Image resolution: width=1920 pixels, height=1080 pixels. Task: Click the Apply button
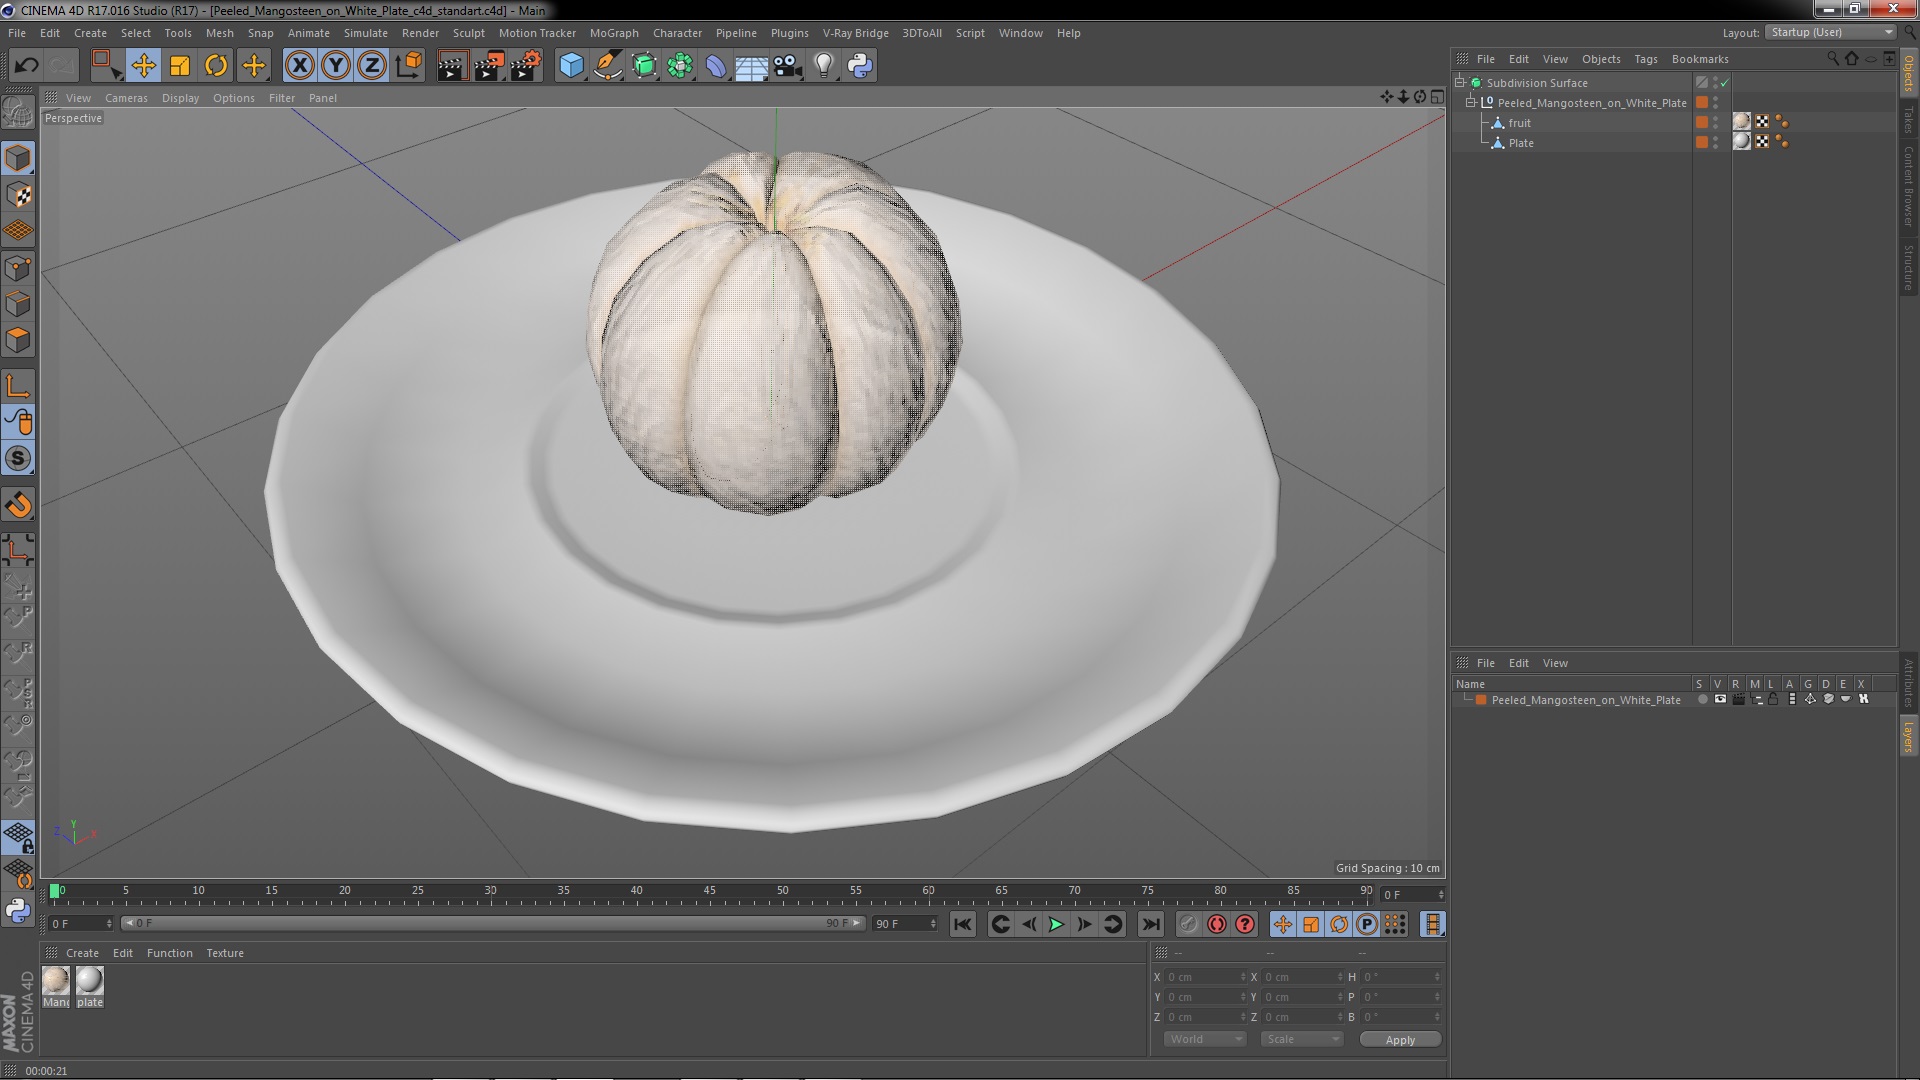click(x=1400, y=1040)
